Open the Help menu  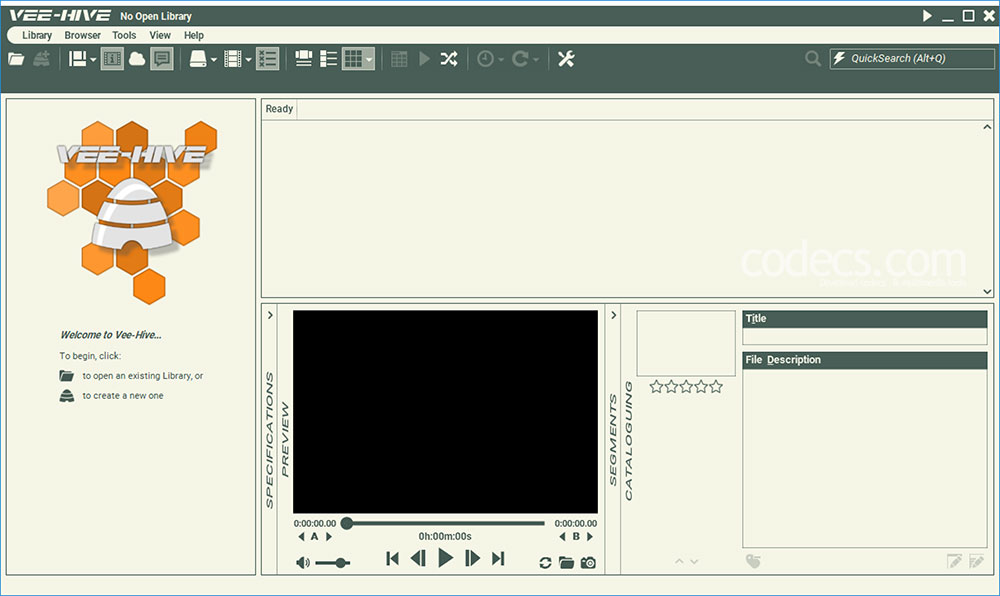click(x=194, y=35)
